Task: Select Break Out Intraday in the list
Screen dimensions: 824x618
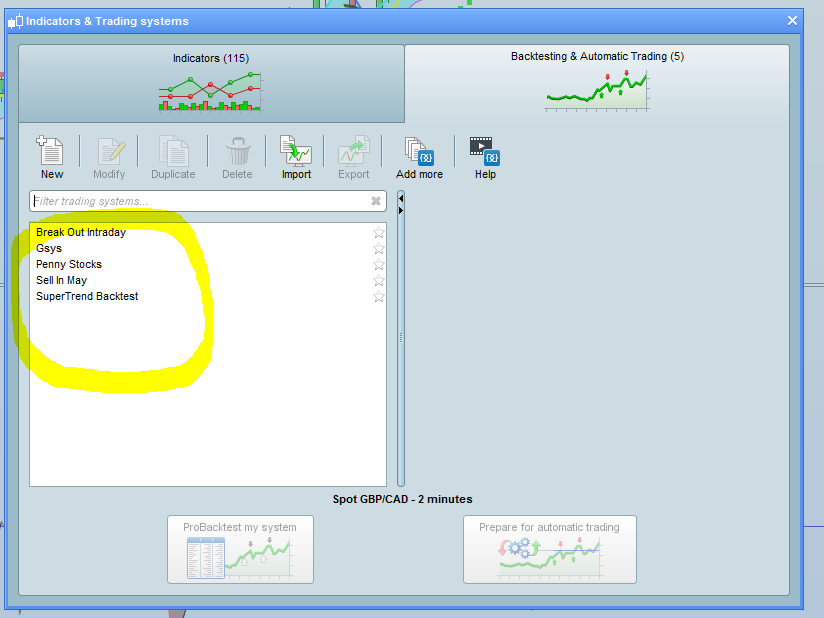Action: (208, 232)
